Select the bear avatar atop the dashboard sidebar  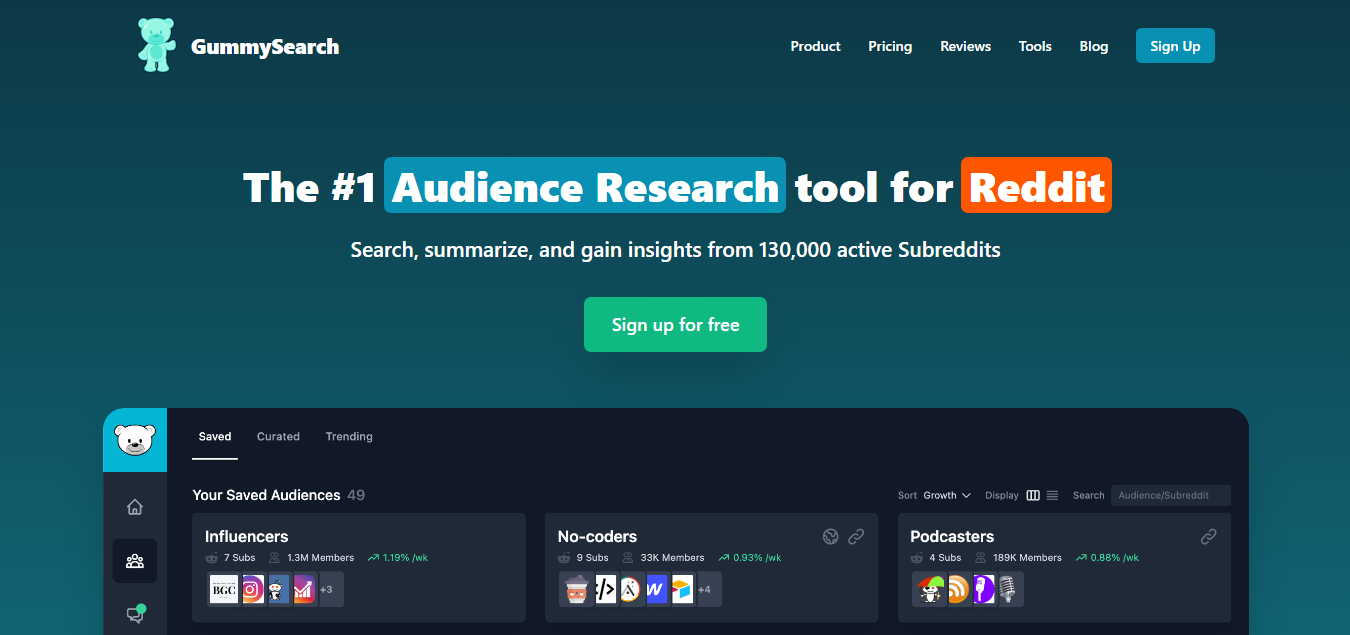[x=134, y=440]
